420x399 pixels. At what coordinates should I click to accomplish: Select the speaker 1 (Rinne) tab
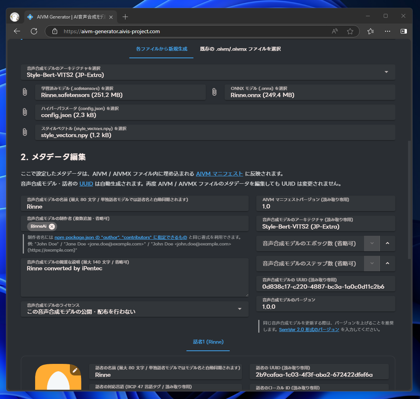coord(208,342)
